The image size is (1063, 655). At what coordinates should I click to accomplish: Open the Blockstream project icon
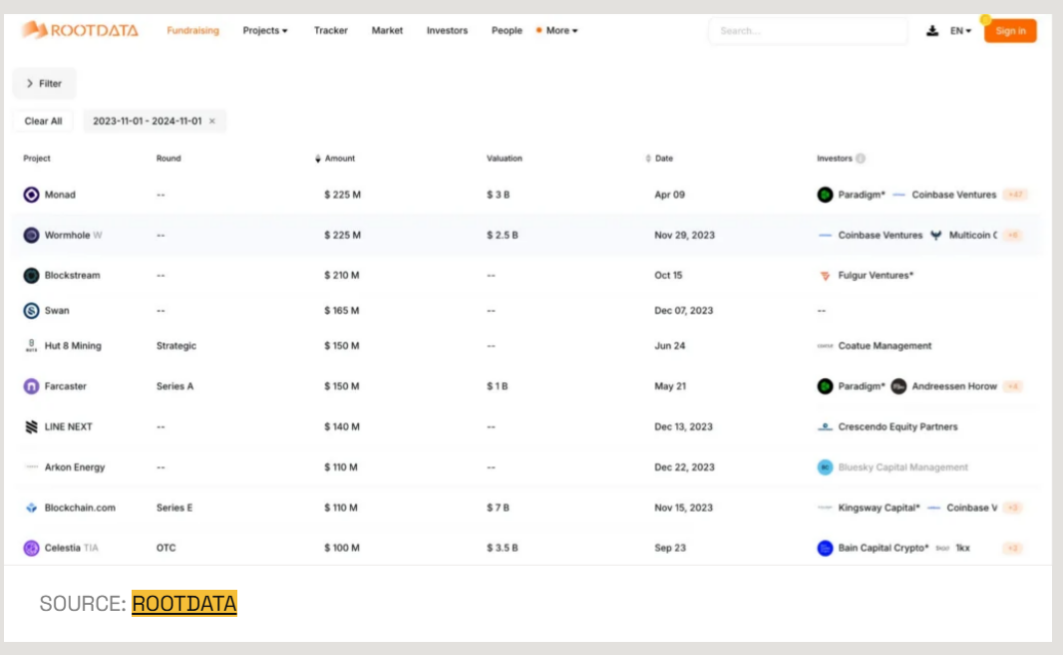coord(31,275)
